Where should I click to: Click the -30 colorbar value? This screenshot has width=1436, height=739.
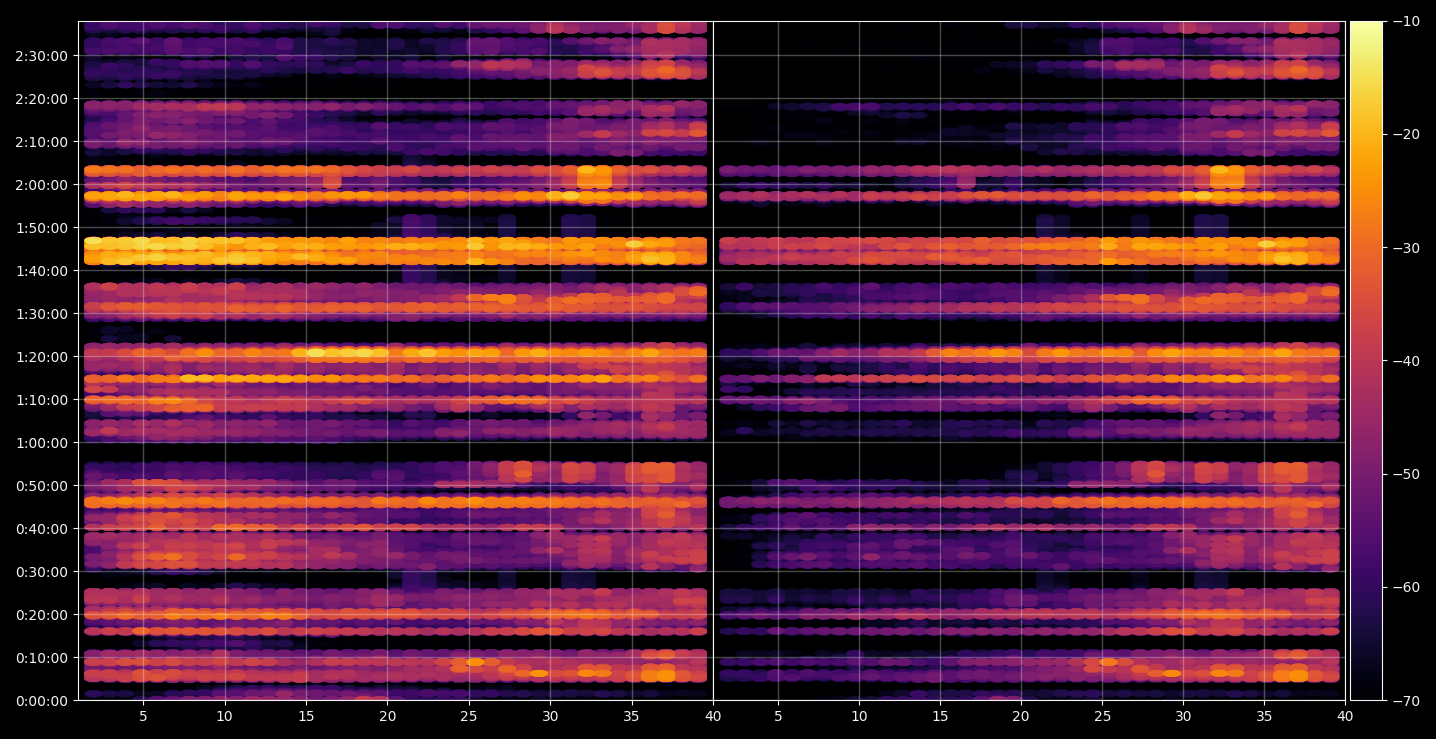(1404, 248)
